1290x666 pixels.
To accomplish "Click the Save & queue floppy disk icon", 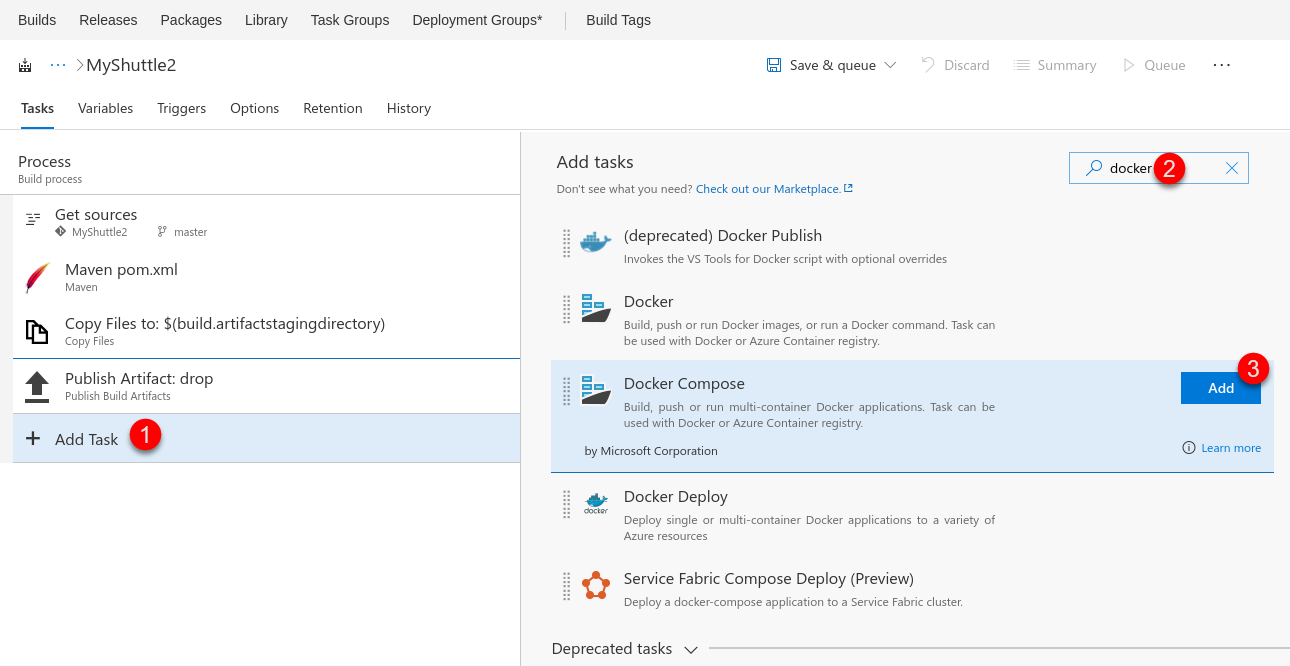I will click(x=774, y=65).
